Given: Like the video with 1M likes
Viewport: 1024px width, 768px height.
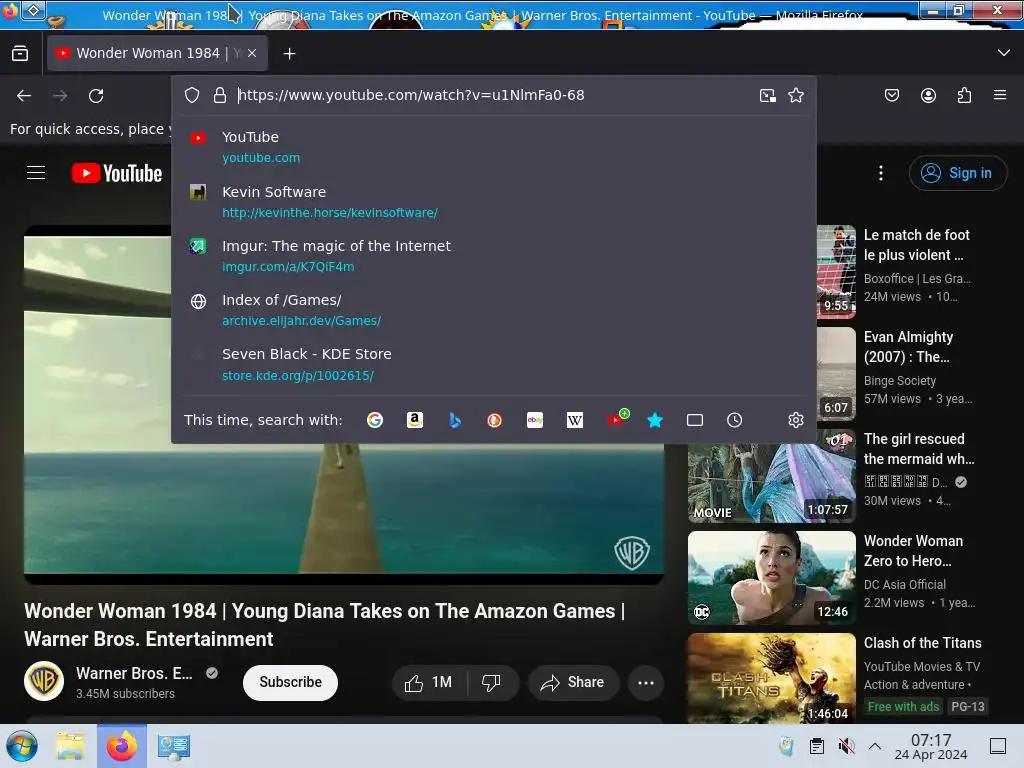Looking at the screenshot, I should pyautogui.click(x=429, y=682).
